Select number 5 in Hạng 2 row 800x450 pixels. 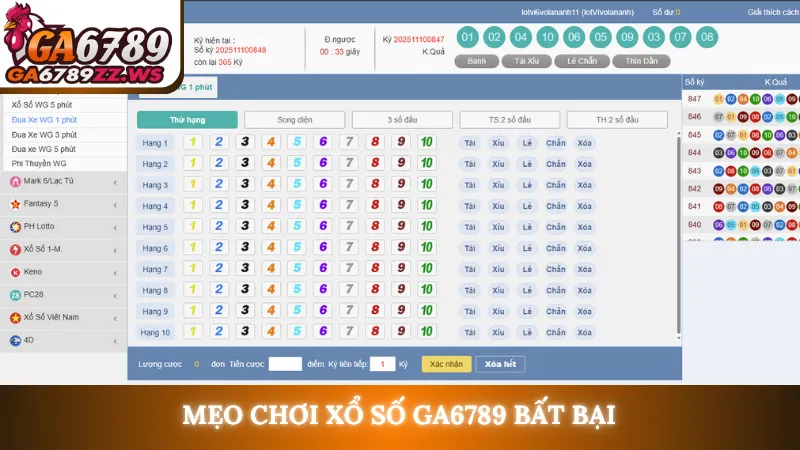(297, 163)
